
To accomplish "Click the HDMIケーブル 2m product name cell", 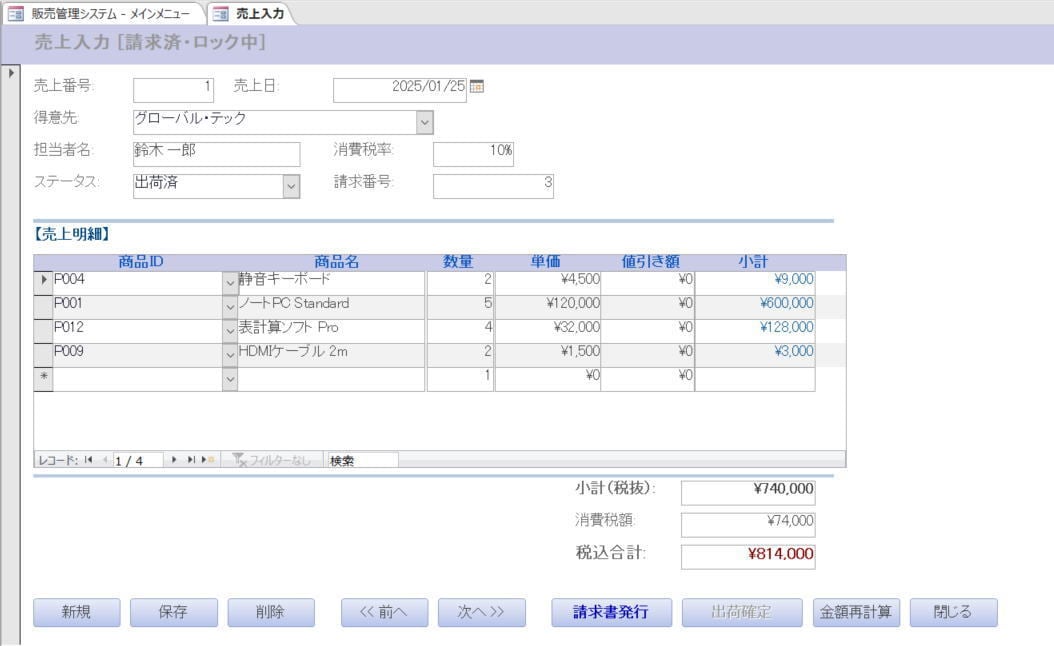I will [x=331, y=355].
